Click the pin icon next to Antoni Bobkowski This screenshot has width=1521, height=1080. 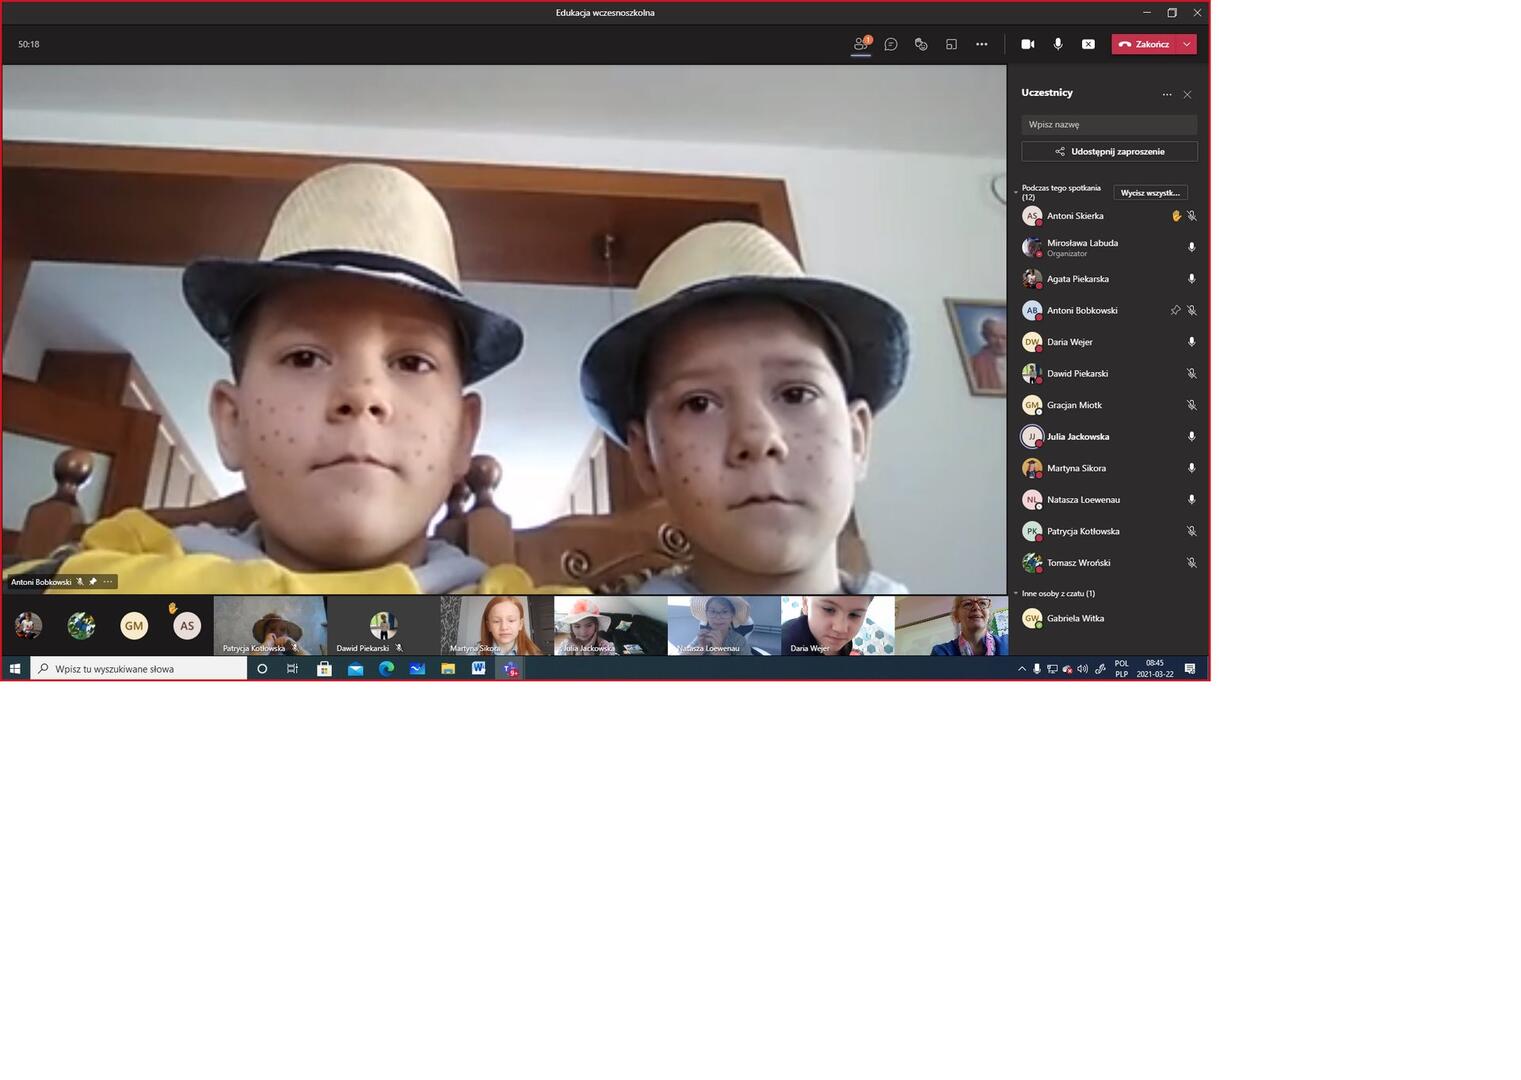1175,311
